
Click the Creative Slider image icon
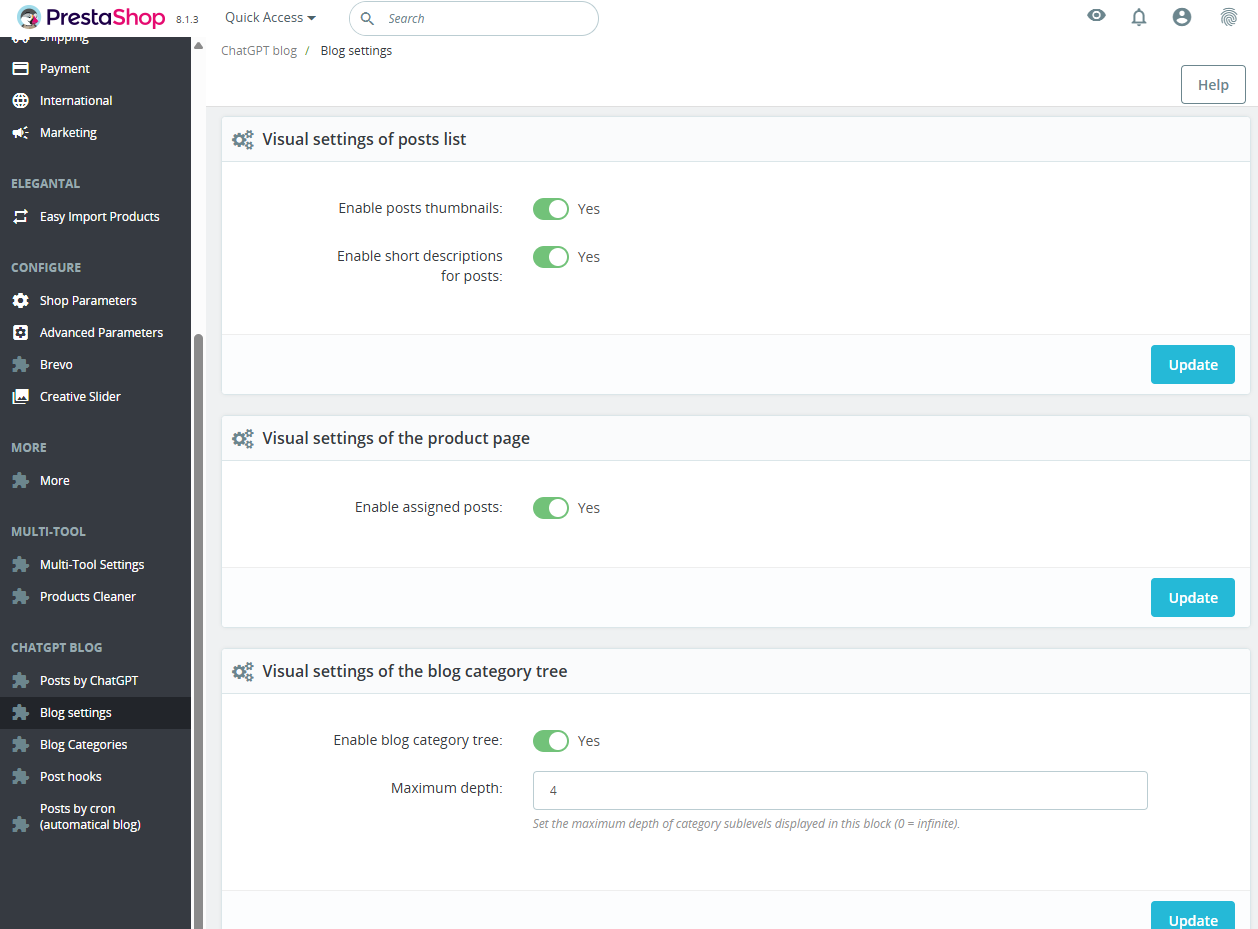point(20,397)
